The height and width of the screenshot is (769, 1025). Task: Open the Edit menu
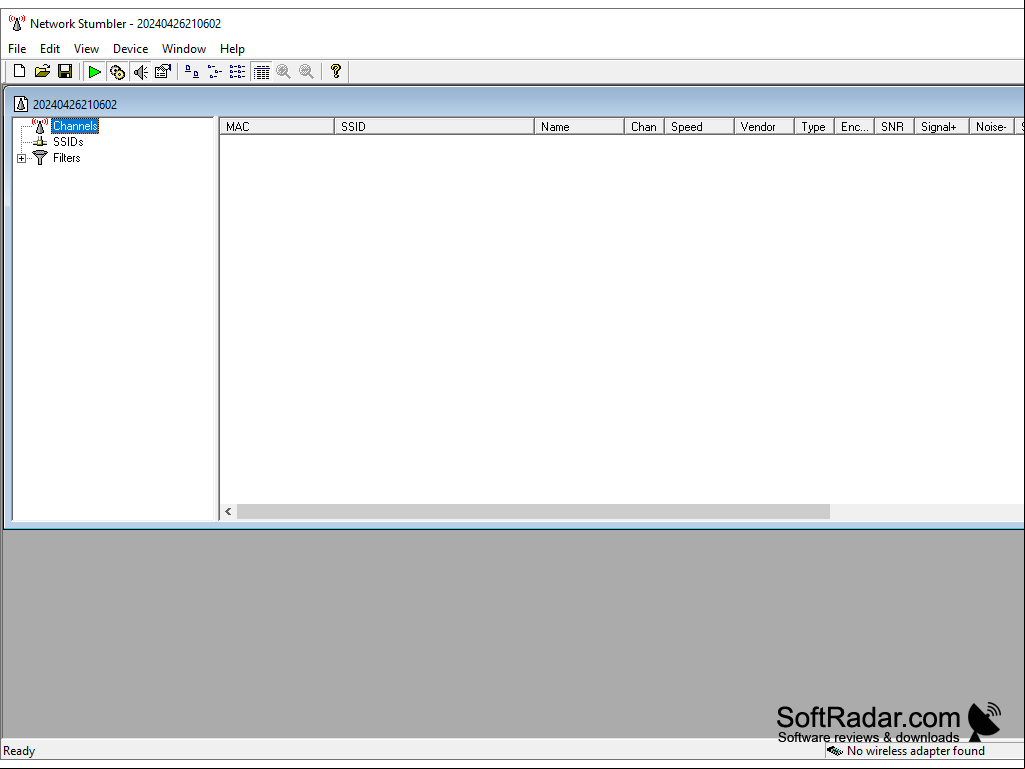(50, 49)
